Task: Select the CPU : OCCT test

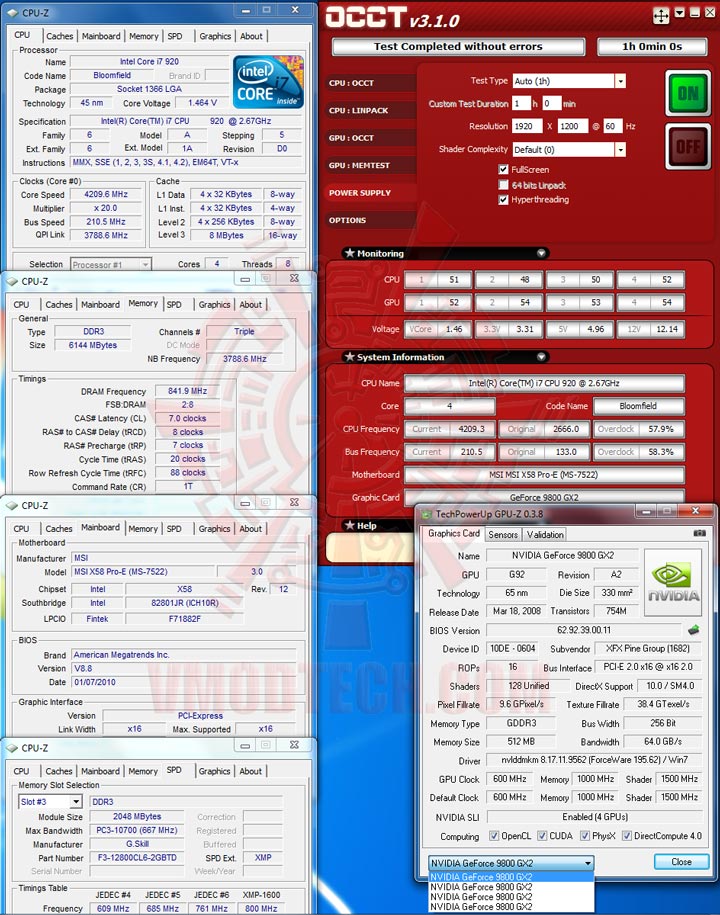Action: click(371, 83)
